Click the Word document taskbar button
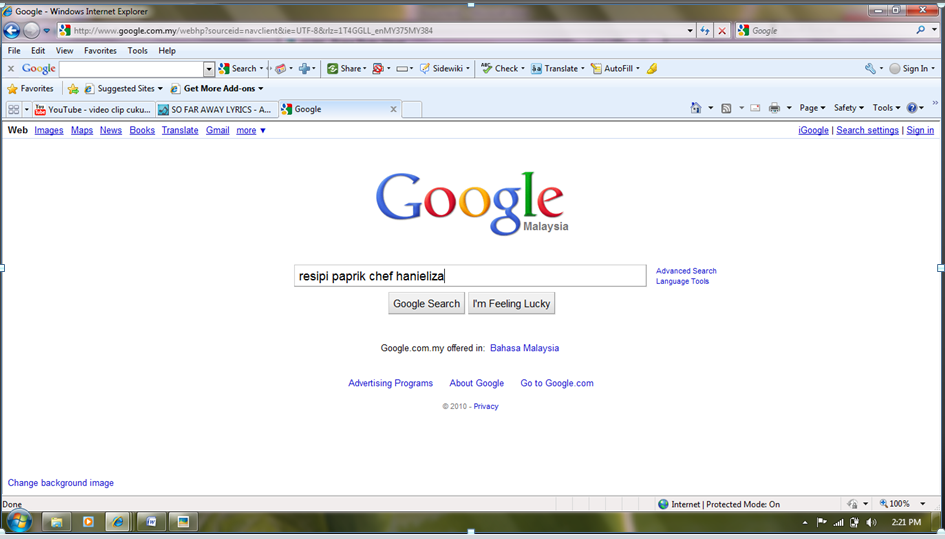This screenshot has width=945, height=539. (x=151, y=522)
